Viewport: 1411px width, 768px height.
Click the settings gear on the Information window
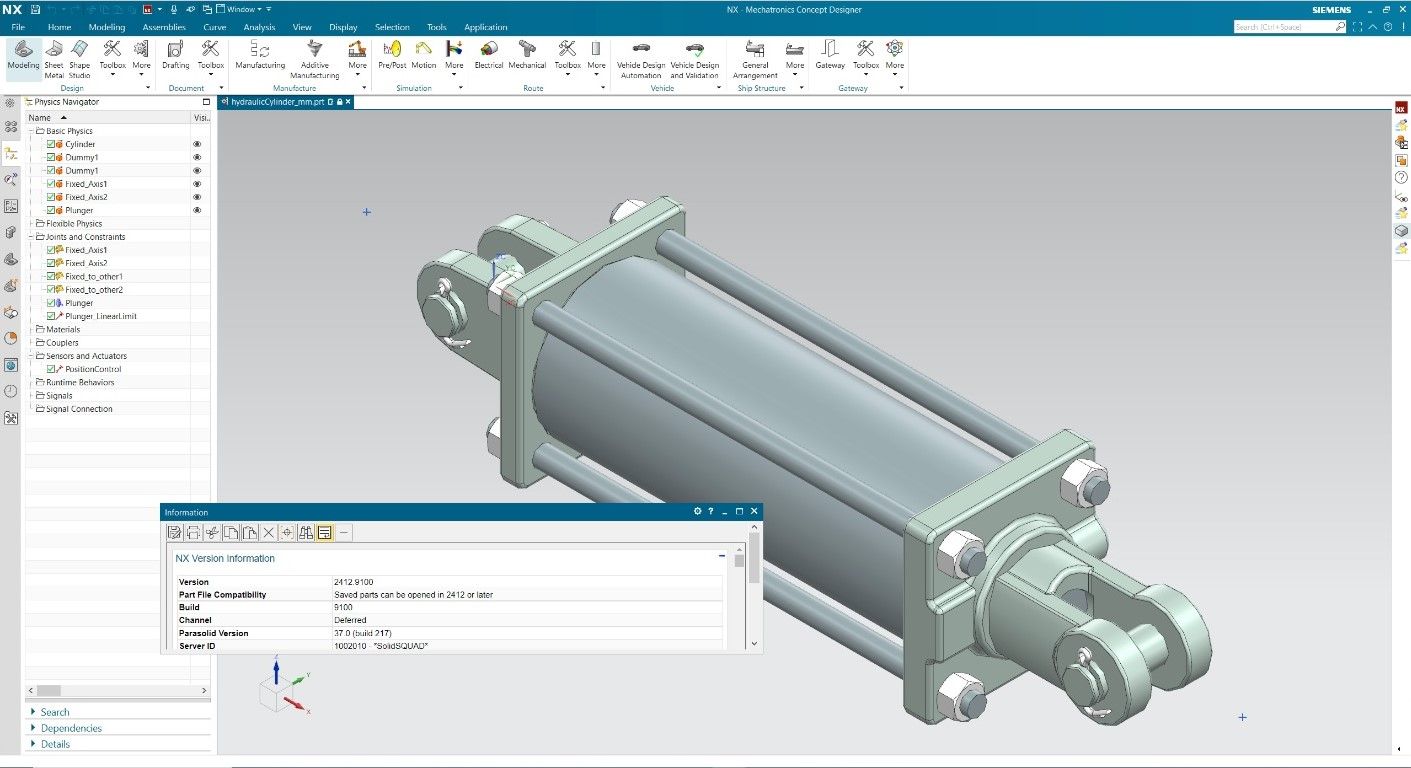697,511
